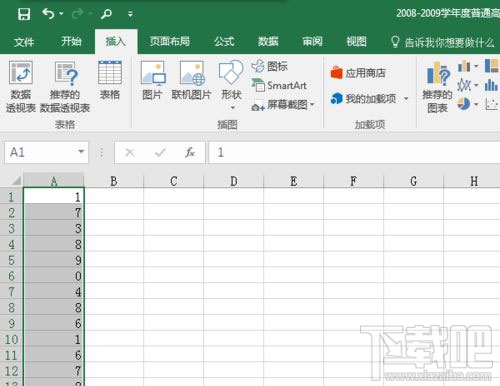Click the 图标 icons button

(270, 66)
